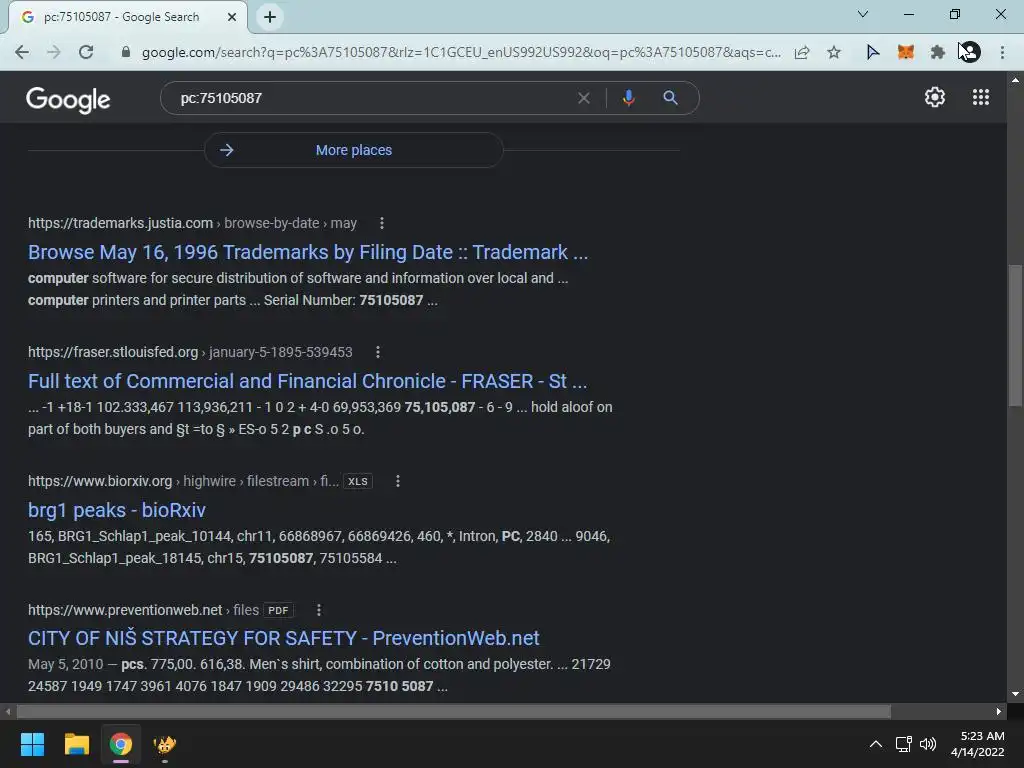
Task: Click the Chrome taskbar icon
Action: (x=121, y=744)
